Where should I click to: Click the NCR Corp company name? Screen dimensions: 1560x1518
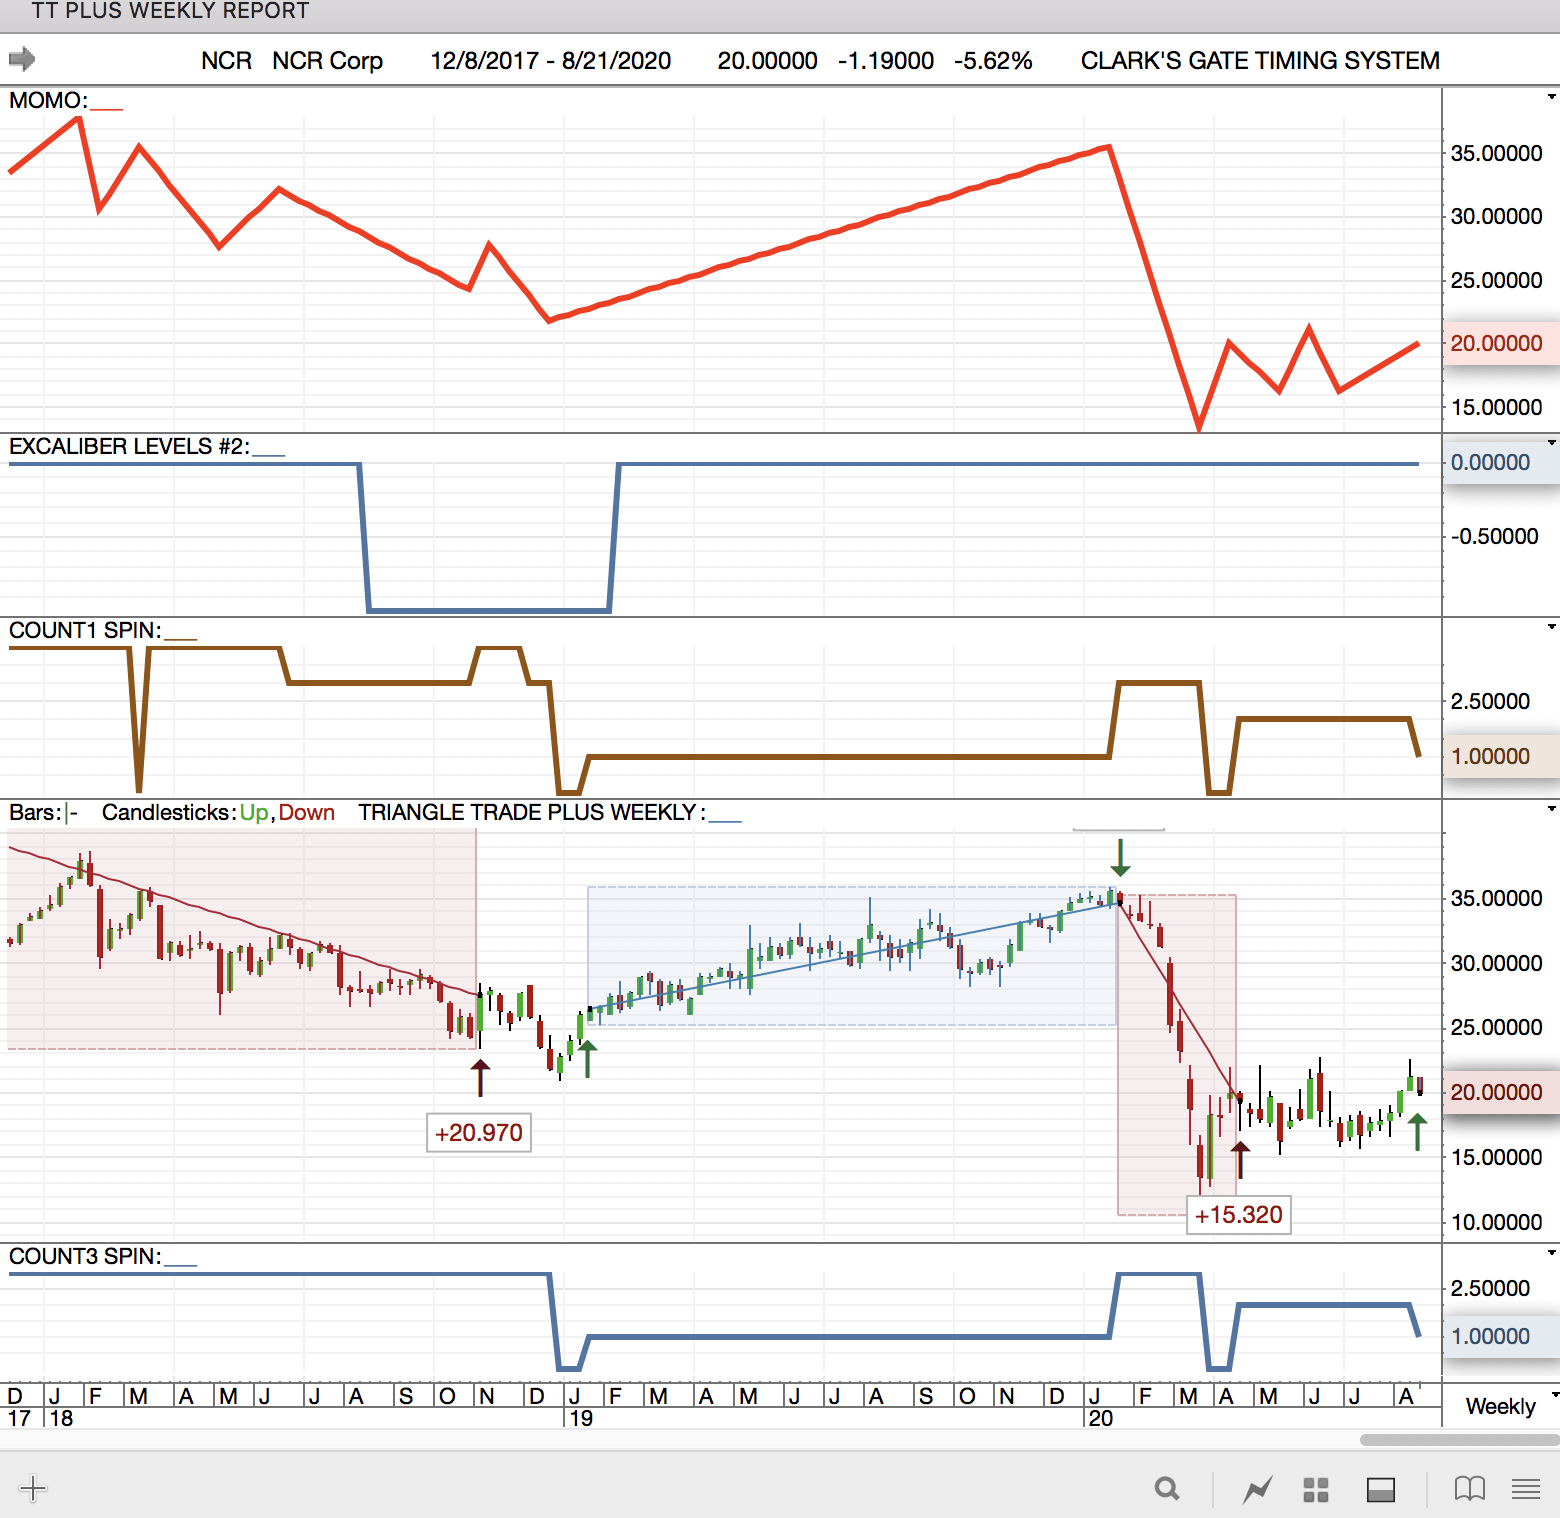pos(327,61)
